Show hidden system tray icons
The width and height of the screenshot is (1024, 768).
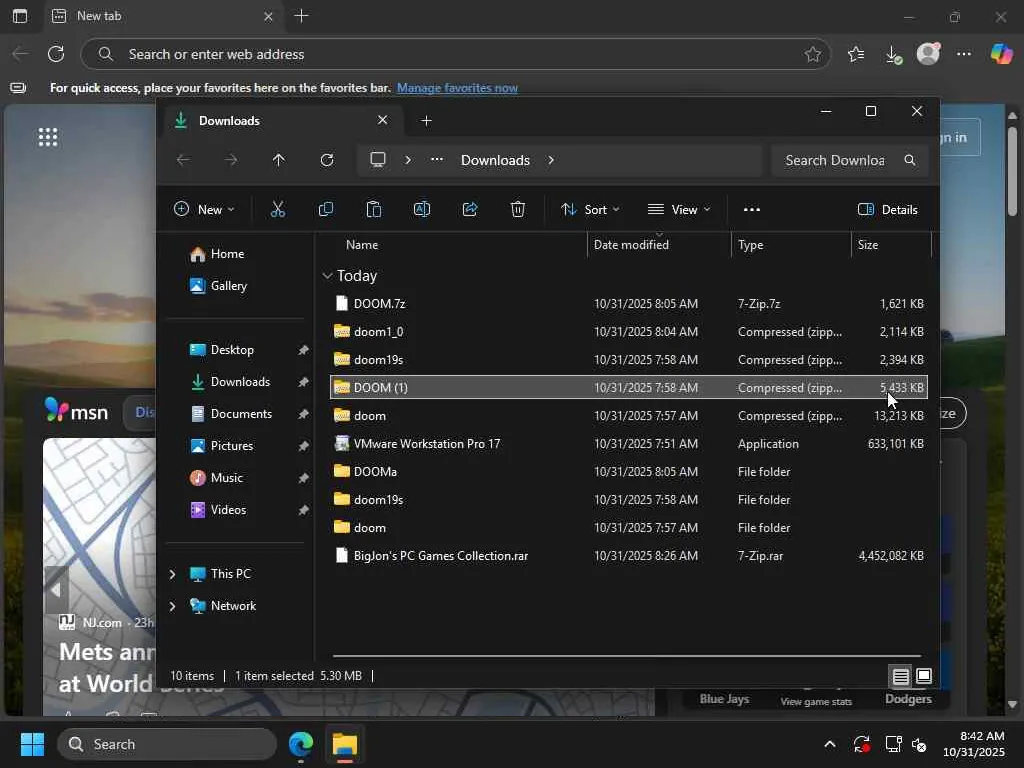(x=829, y=744)
